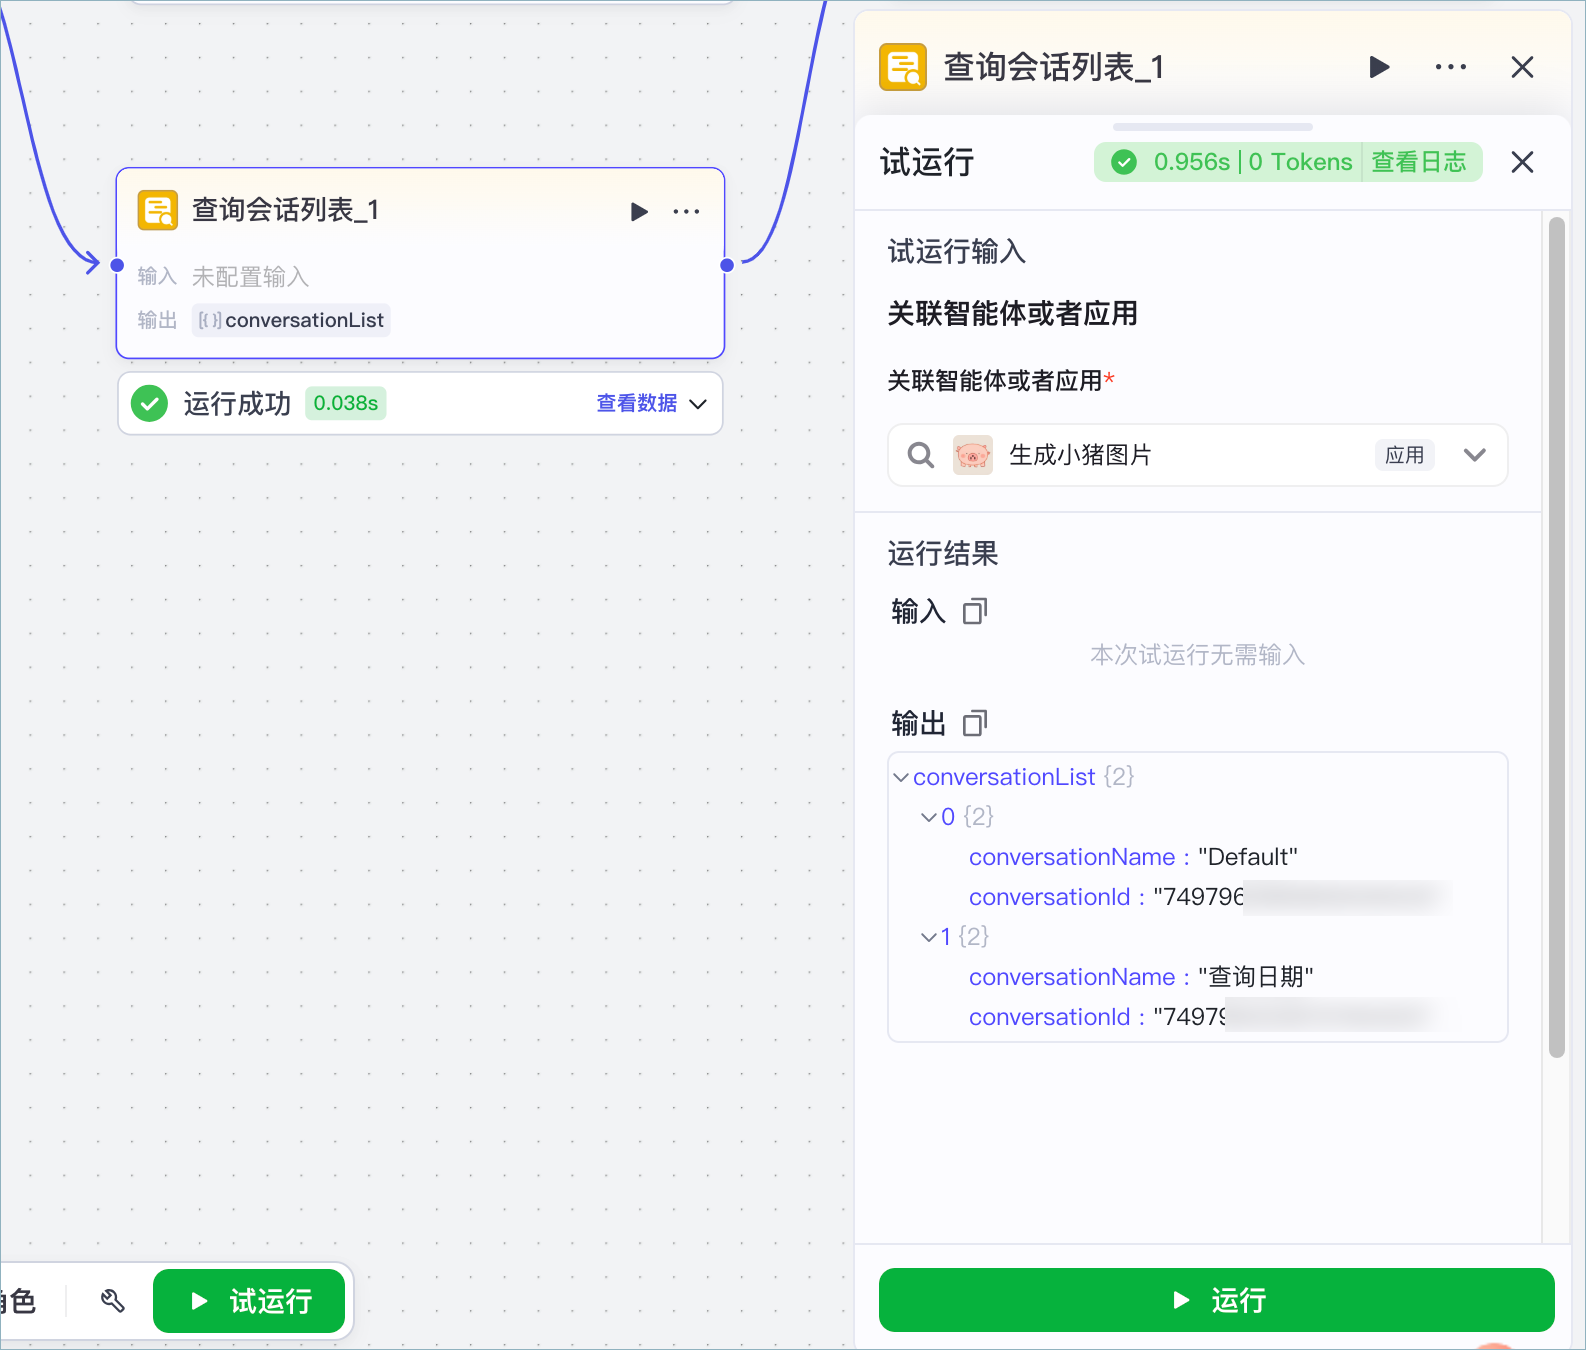Close the 查询会话列表_1 side panel
Viewport: 1586px width, 1350px height.
[1522, 67]
